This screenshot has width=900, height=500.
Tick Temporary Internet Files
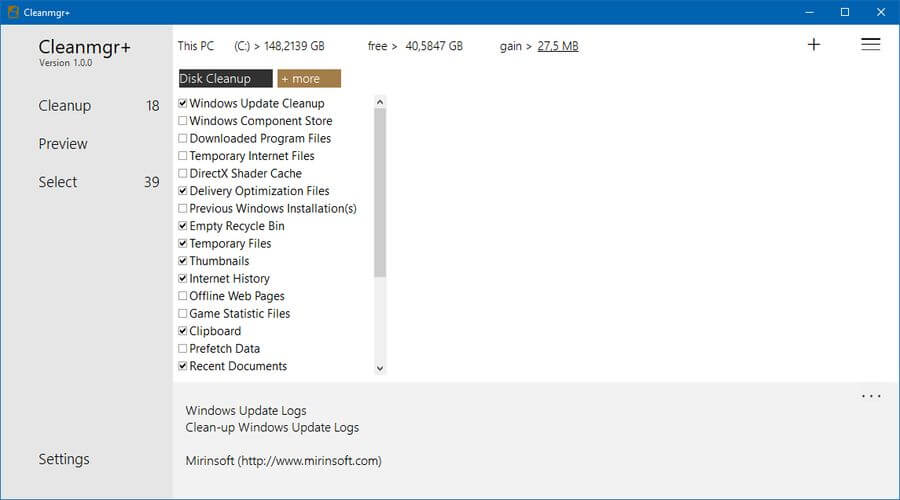183,156
